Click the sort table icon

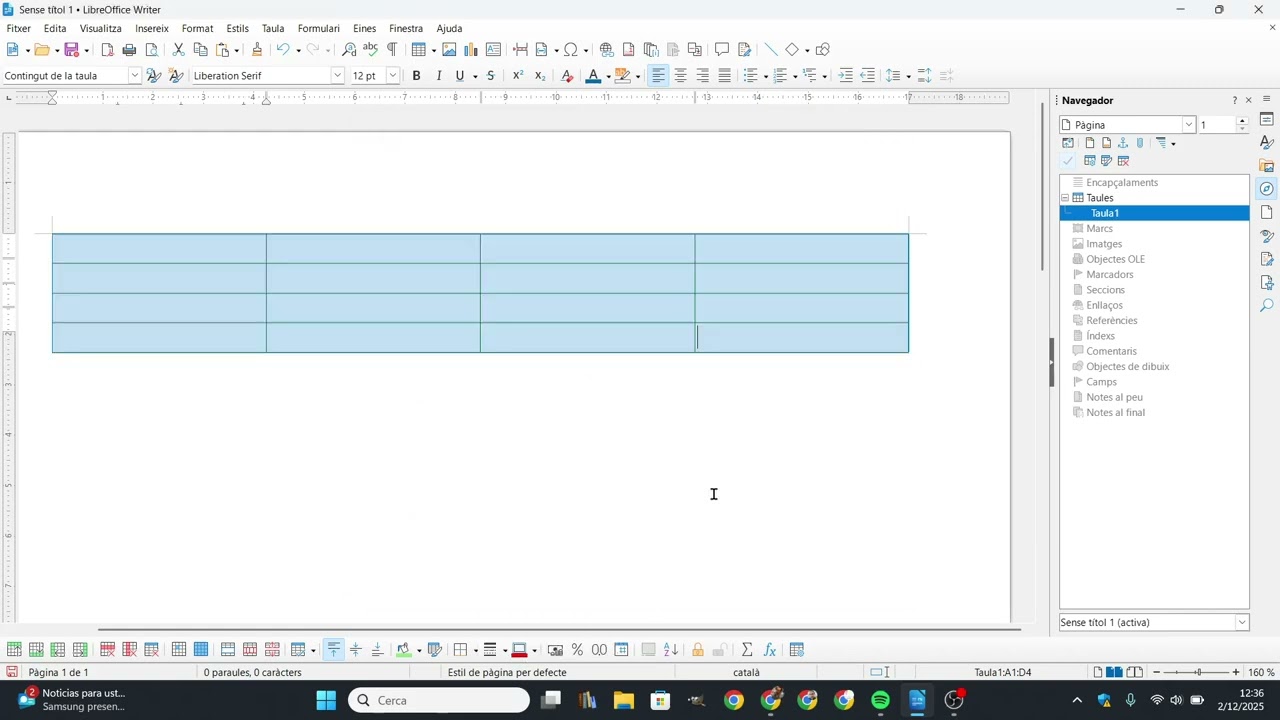click(x=671, y=650)
